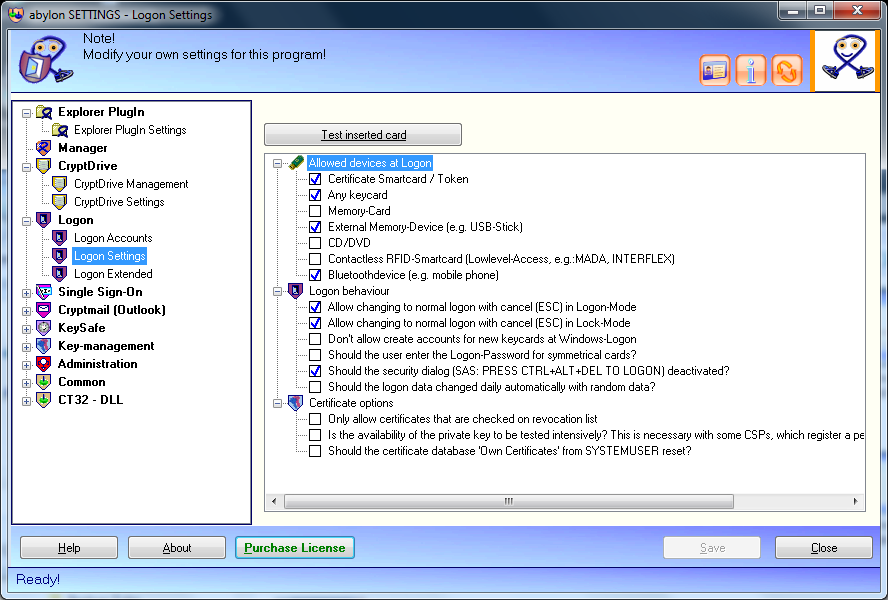Click the KeySafe icon

pos(44,328)
